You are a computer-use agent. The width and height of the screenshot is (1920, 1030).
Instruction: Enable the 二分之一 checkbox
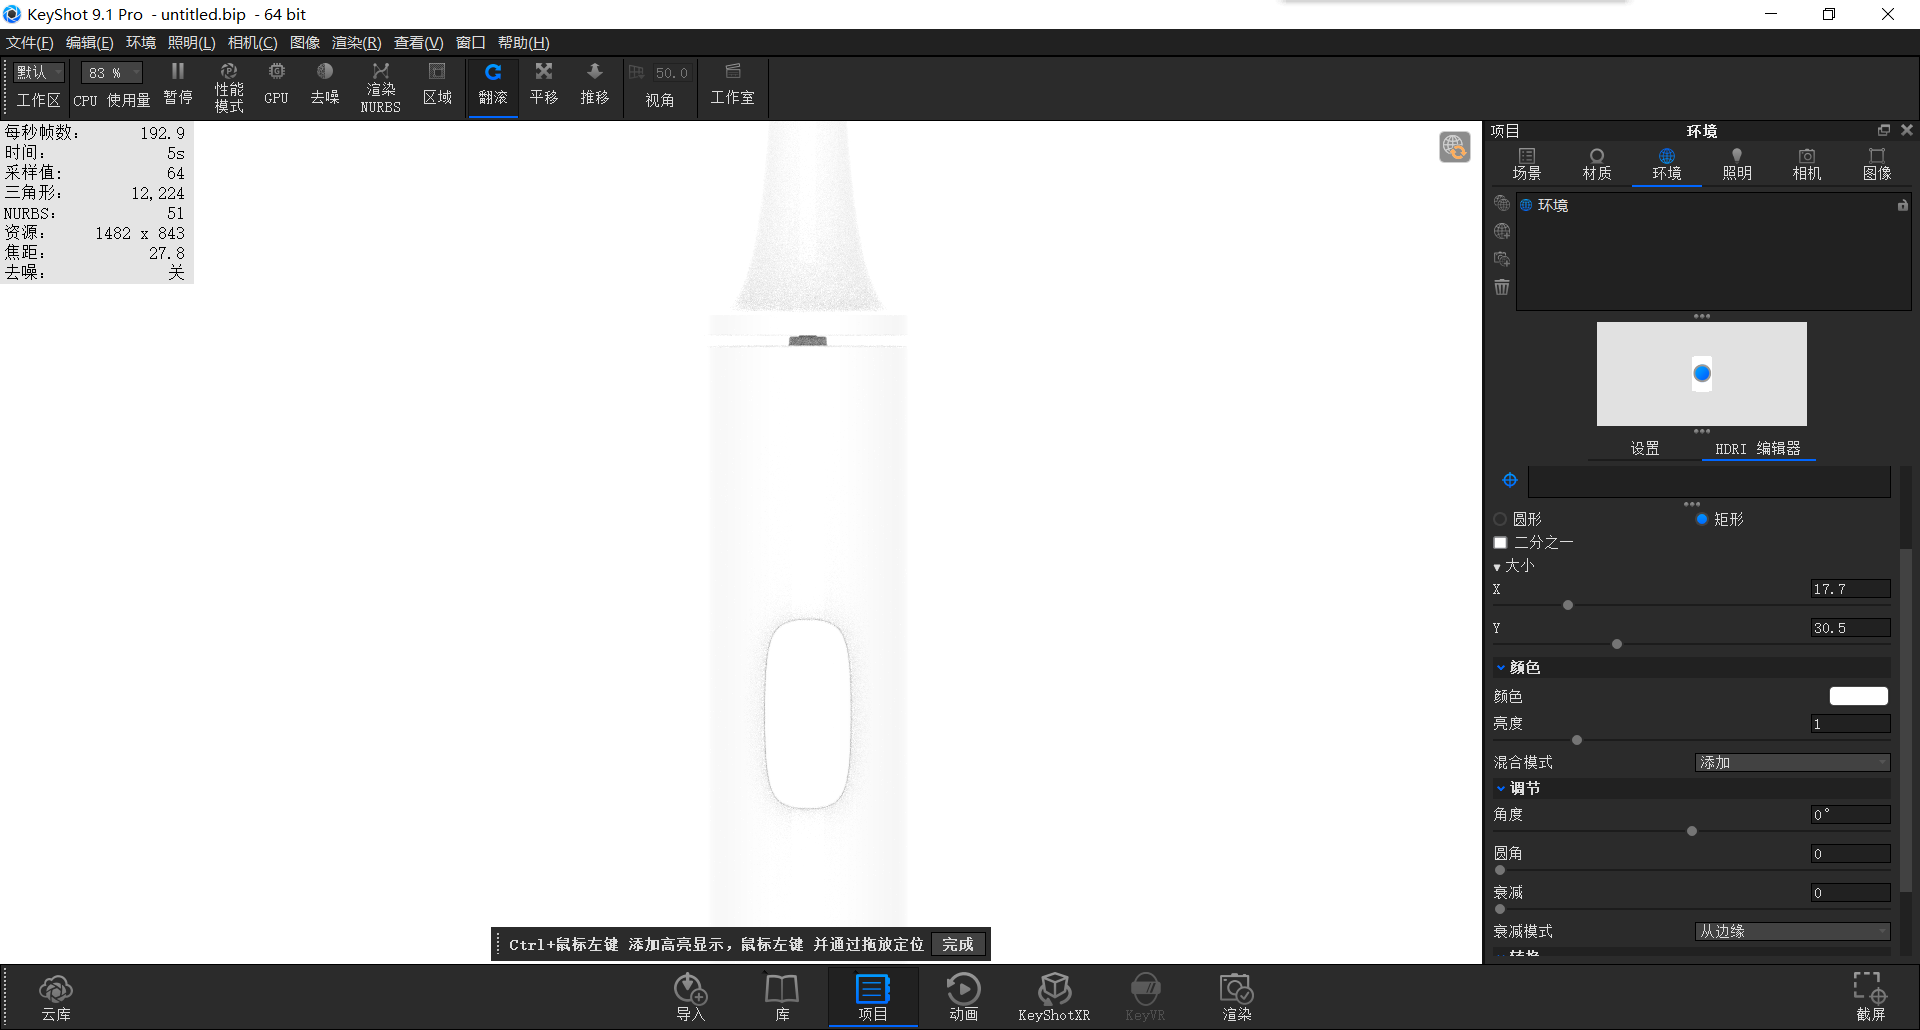pyautogui.click(x=1500, y=542)
